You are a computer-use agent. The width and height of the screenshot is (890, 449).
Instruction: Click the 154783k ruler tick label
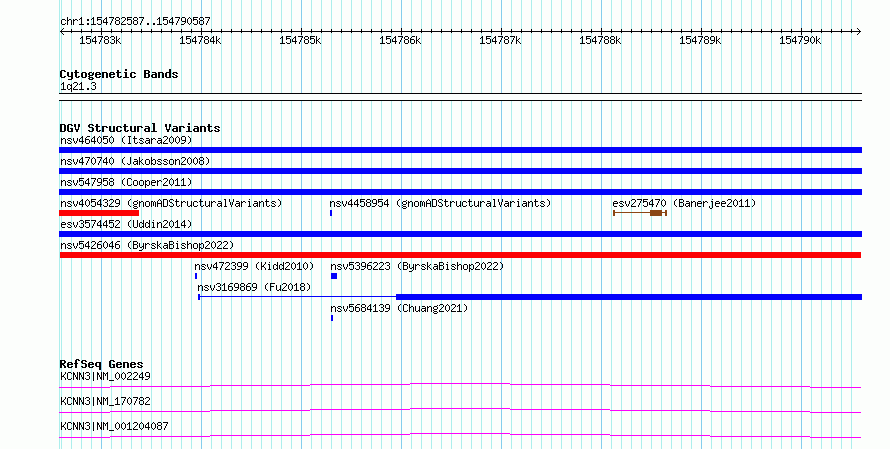tap(100, 40)
